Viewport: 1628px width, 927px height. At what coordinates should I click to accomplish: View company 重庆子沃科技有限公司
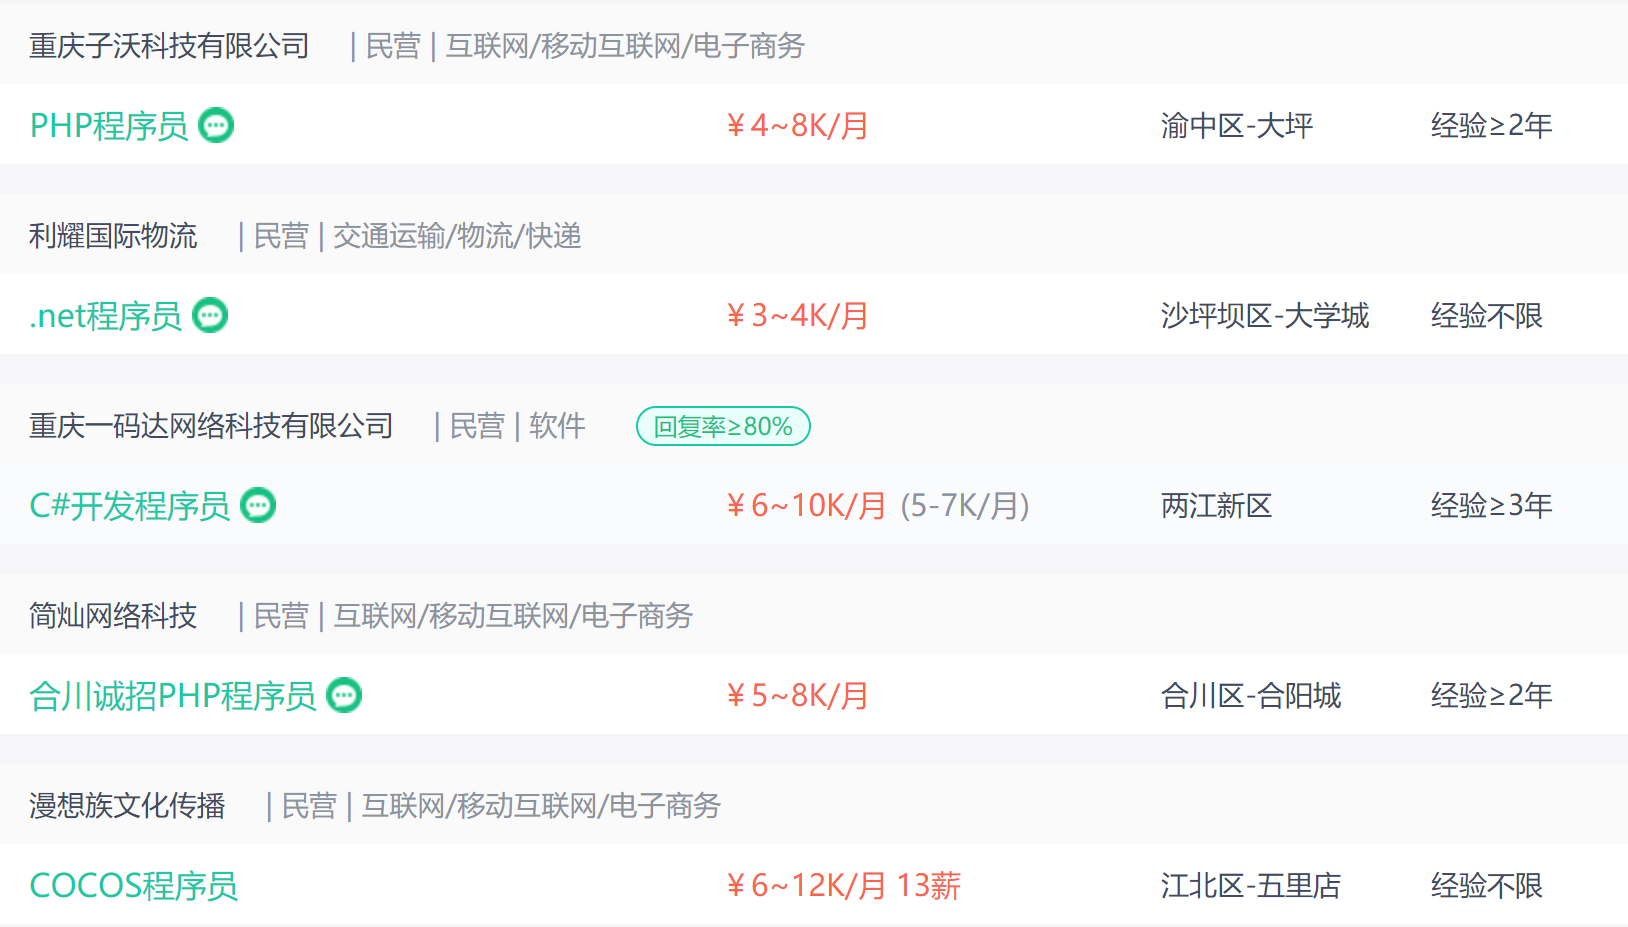coord(169,46)
